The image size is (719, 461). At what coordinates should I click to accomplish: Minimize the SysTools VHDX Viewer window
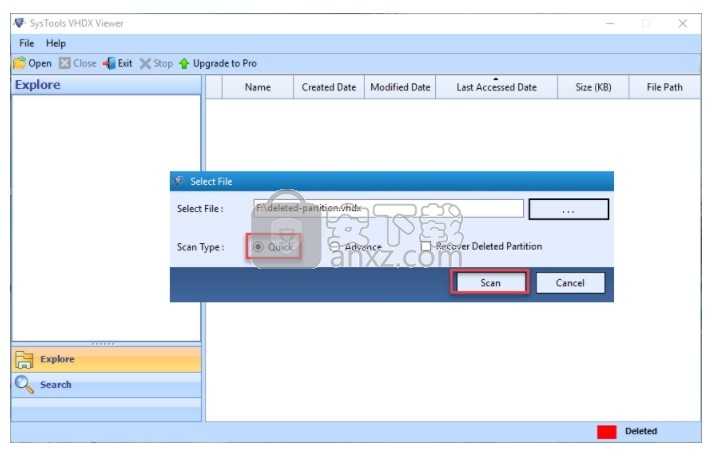click(610, 23)
